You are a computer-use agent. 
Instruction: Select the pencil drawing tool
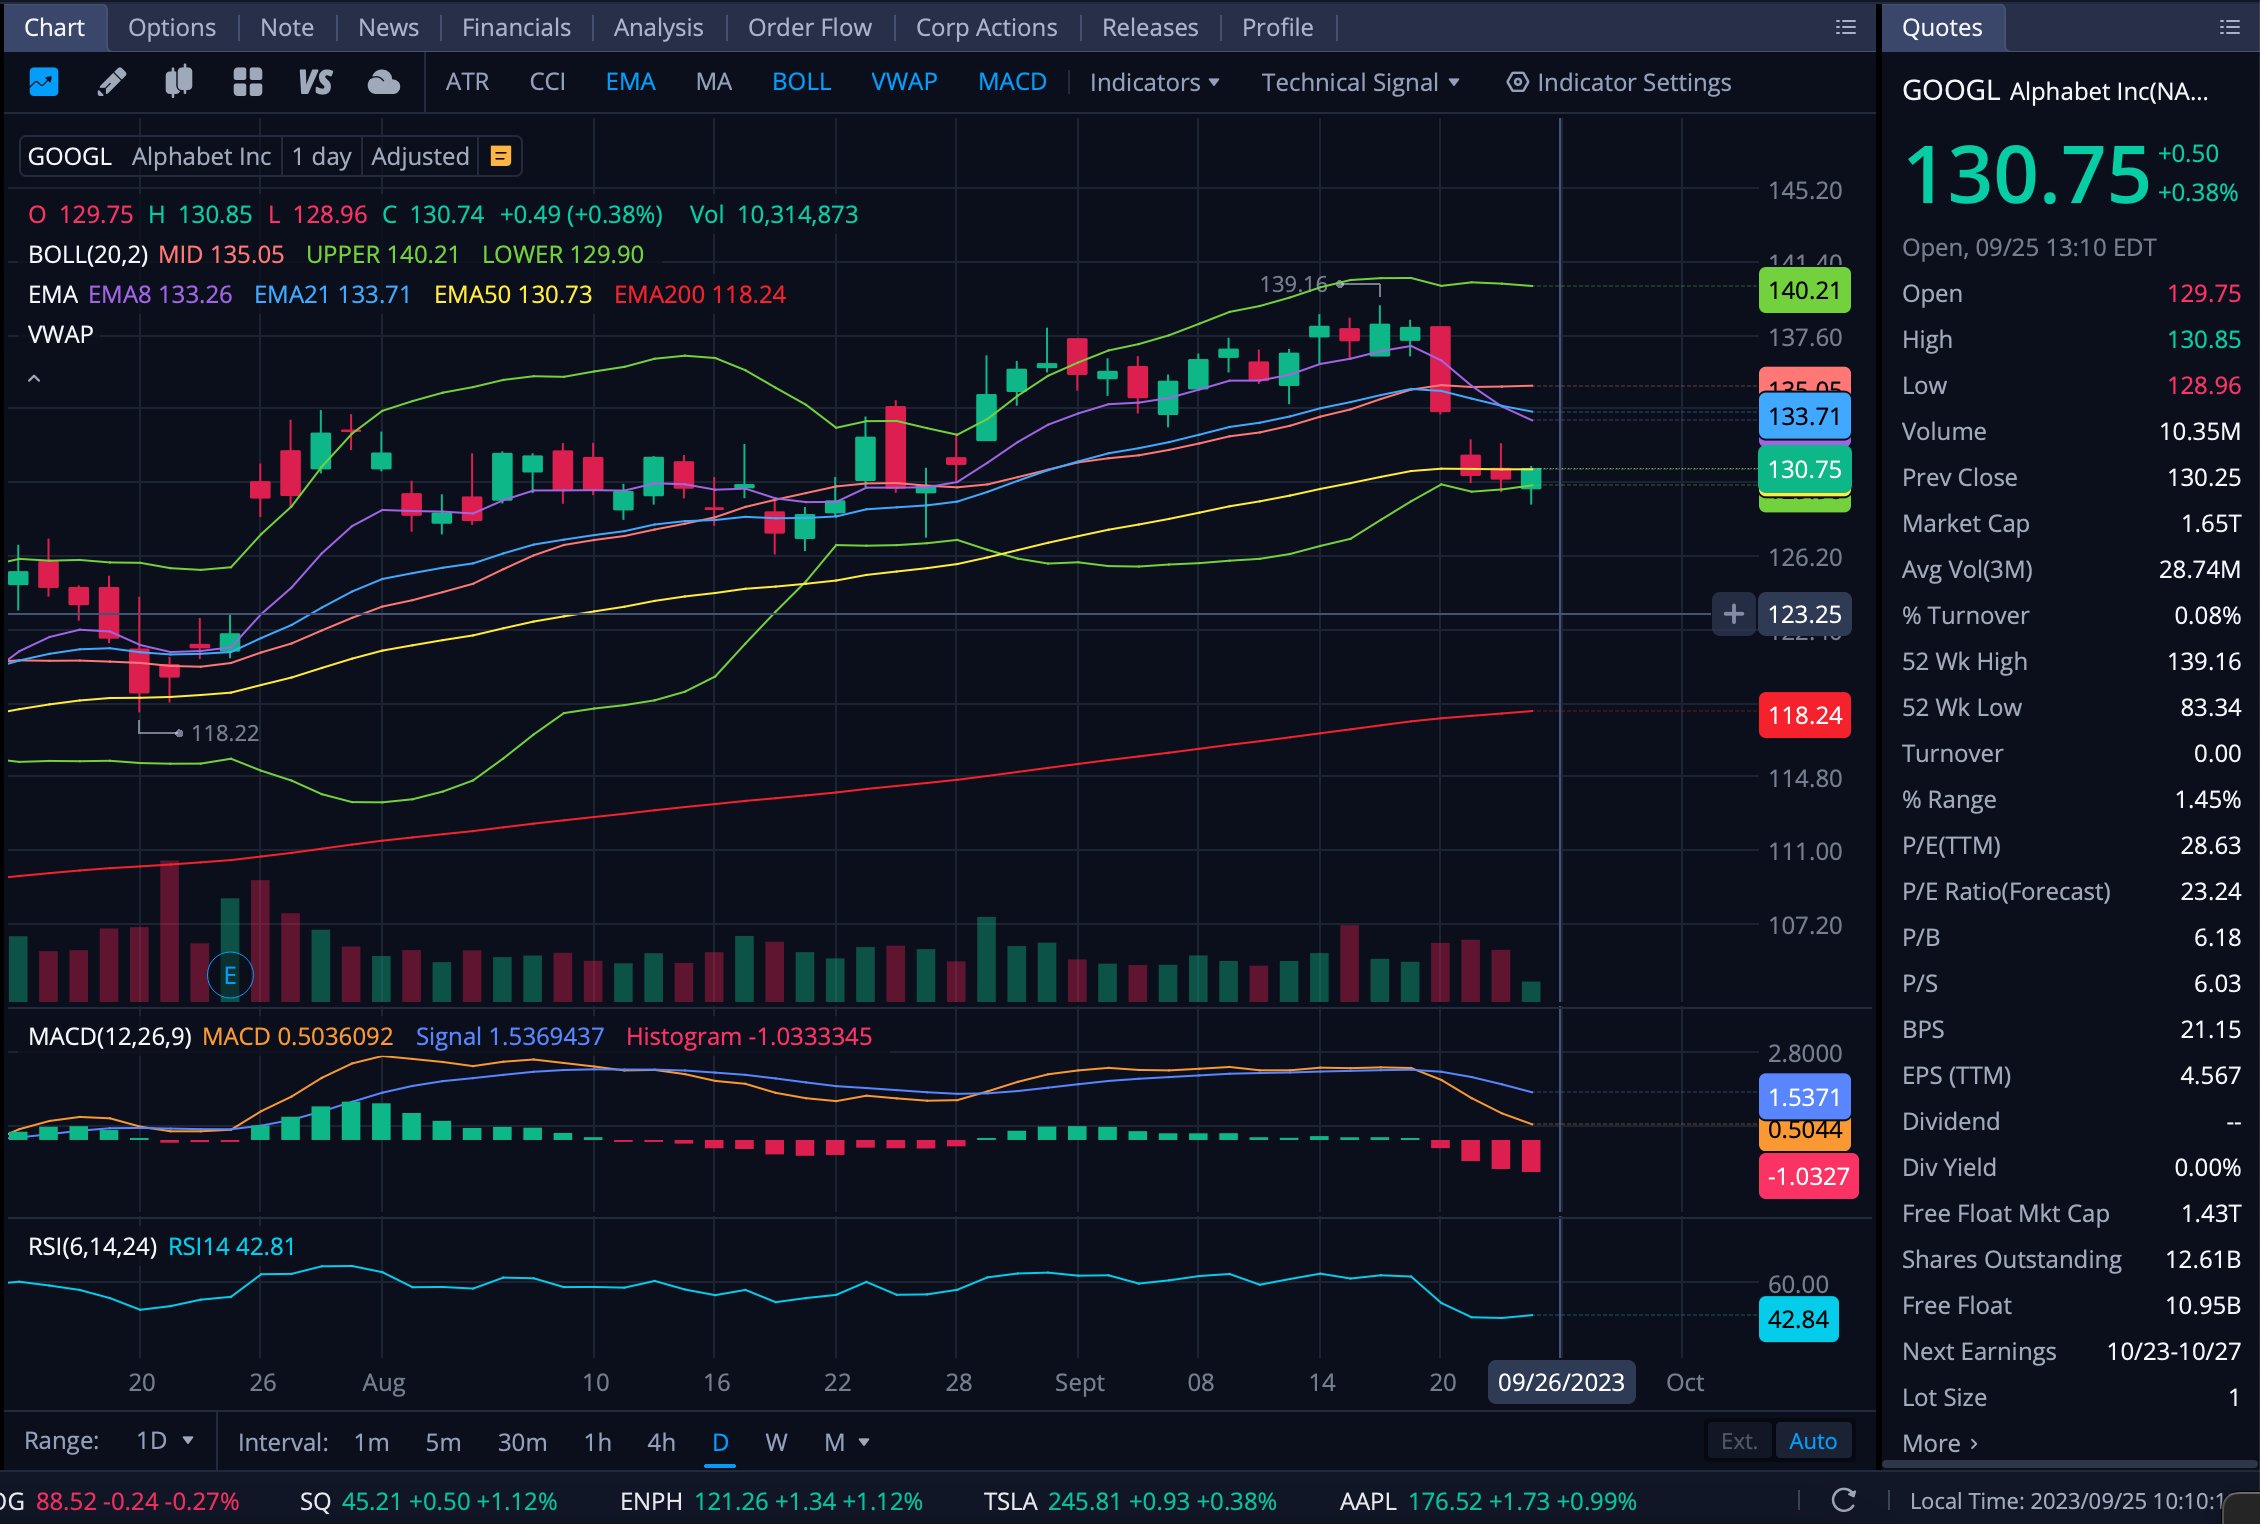(x=111, y=82)
